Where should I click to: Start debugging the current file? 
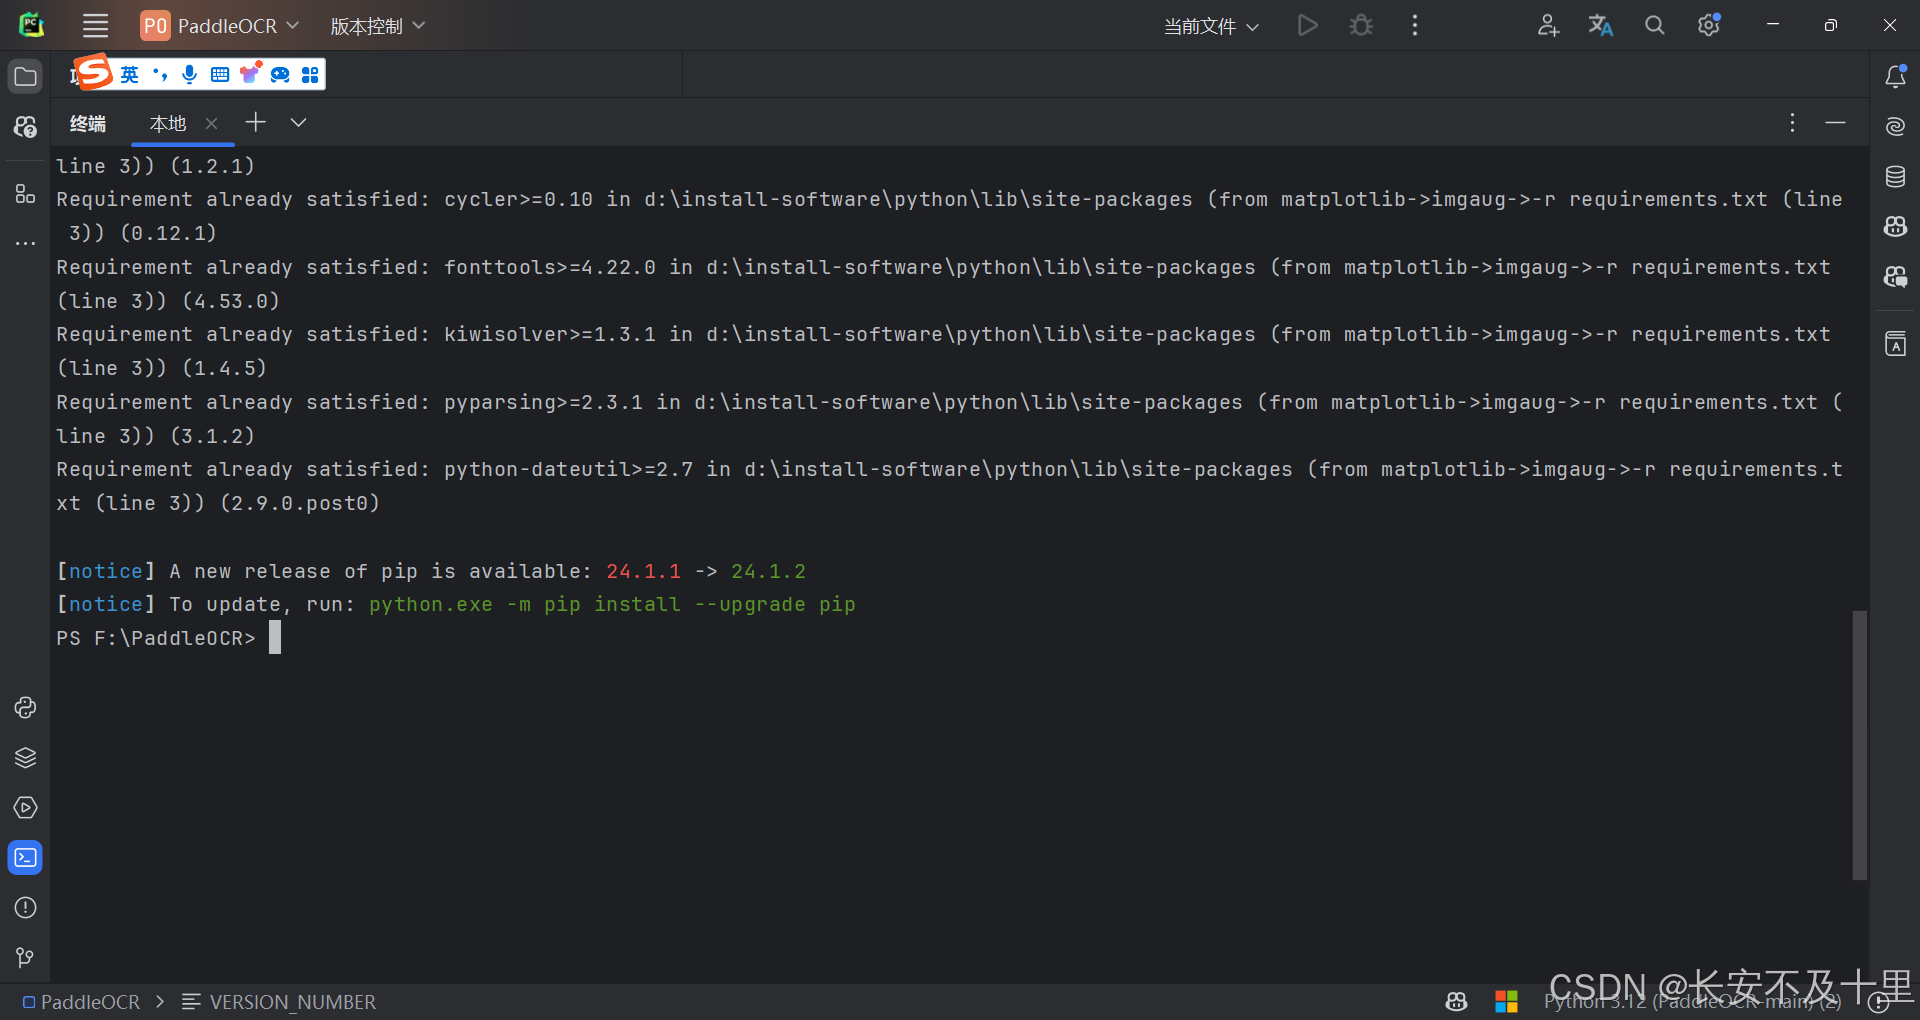coord(1361,25)
